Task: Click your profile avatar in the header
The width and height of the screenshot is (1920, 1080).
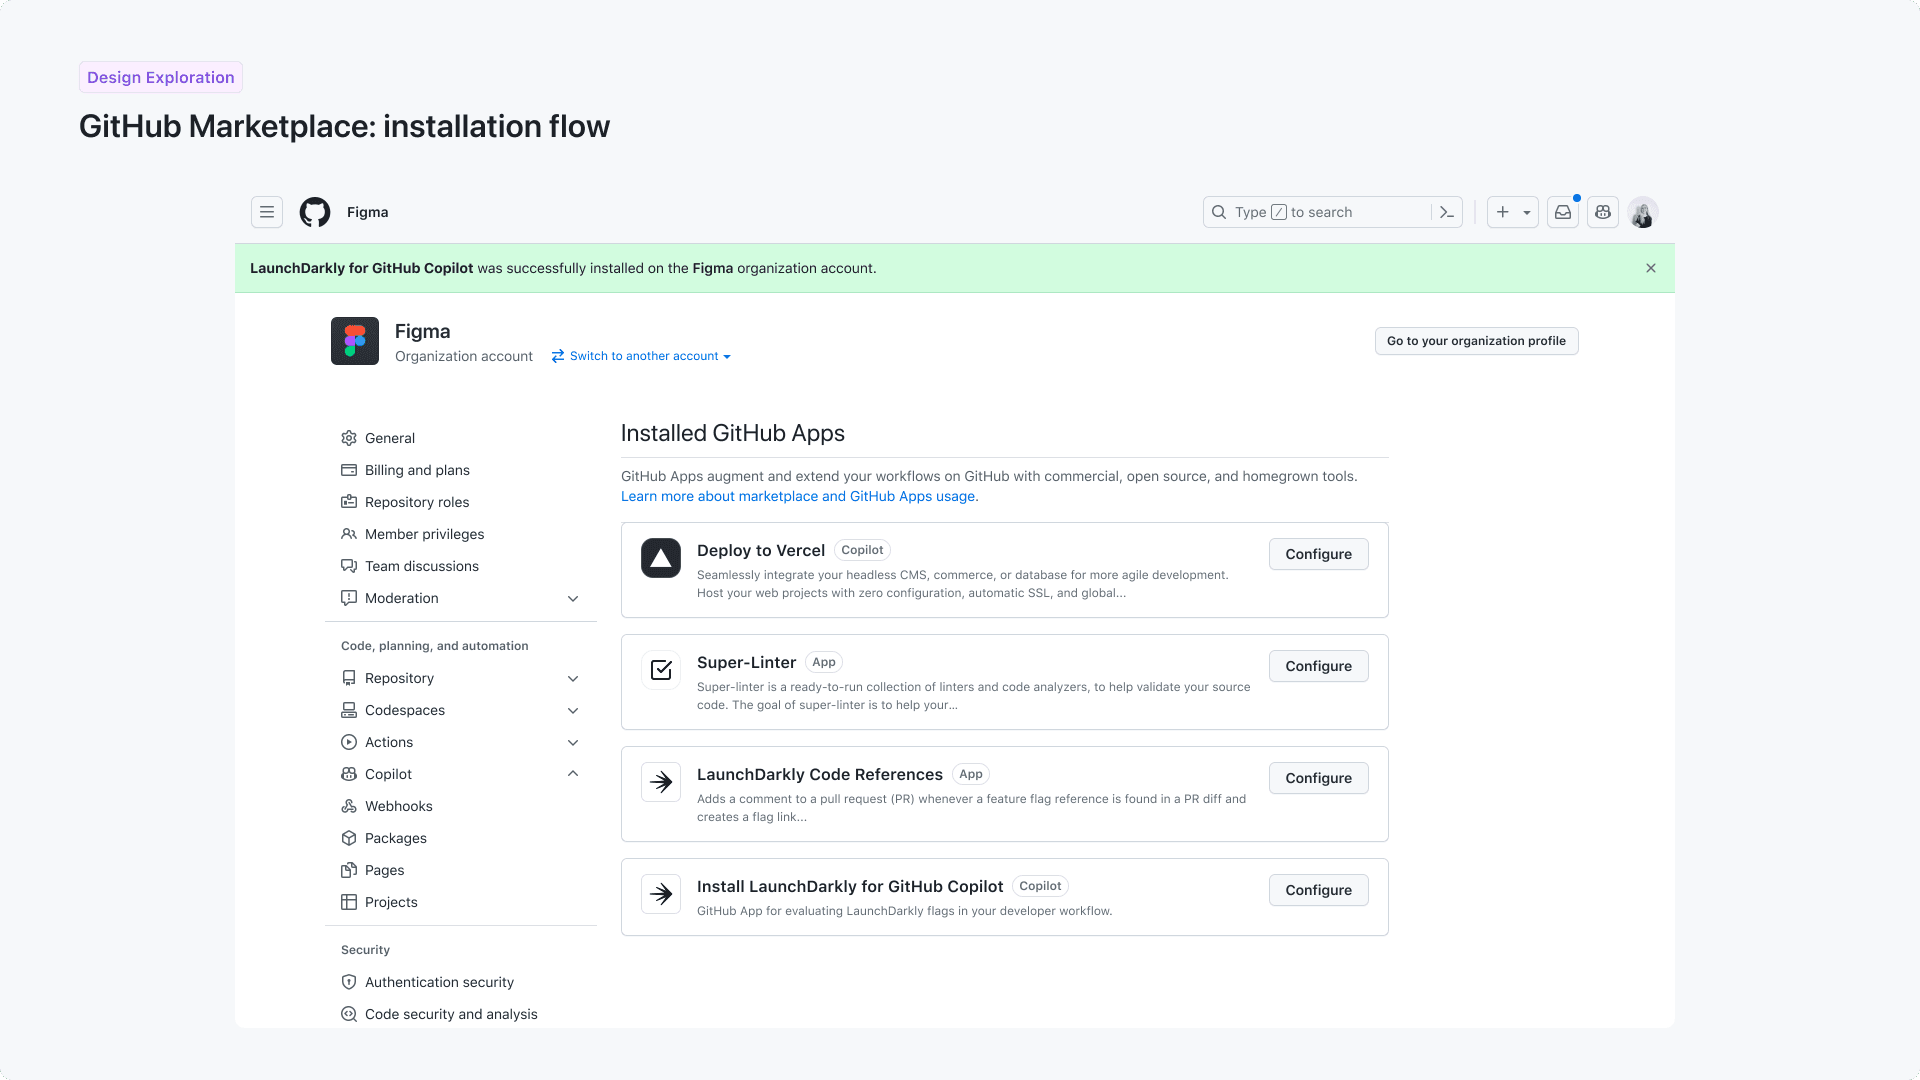Action: (x=1642, y=212)
